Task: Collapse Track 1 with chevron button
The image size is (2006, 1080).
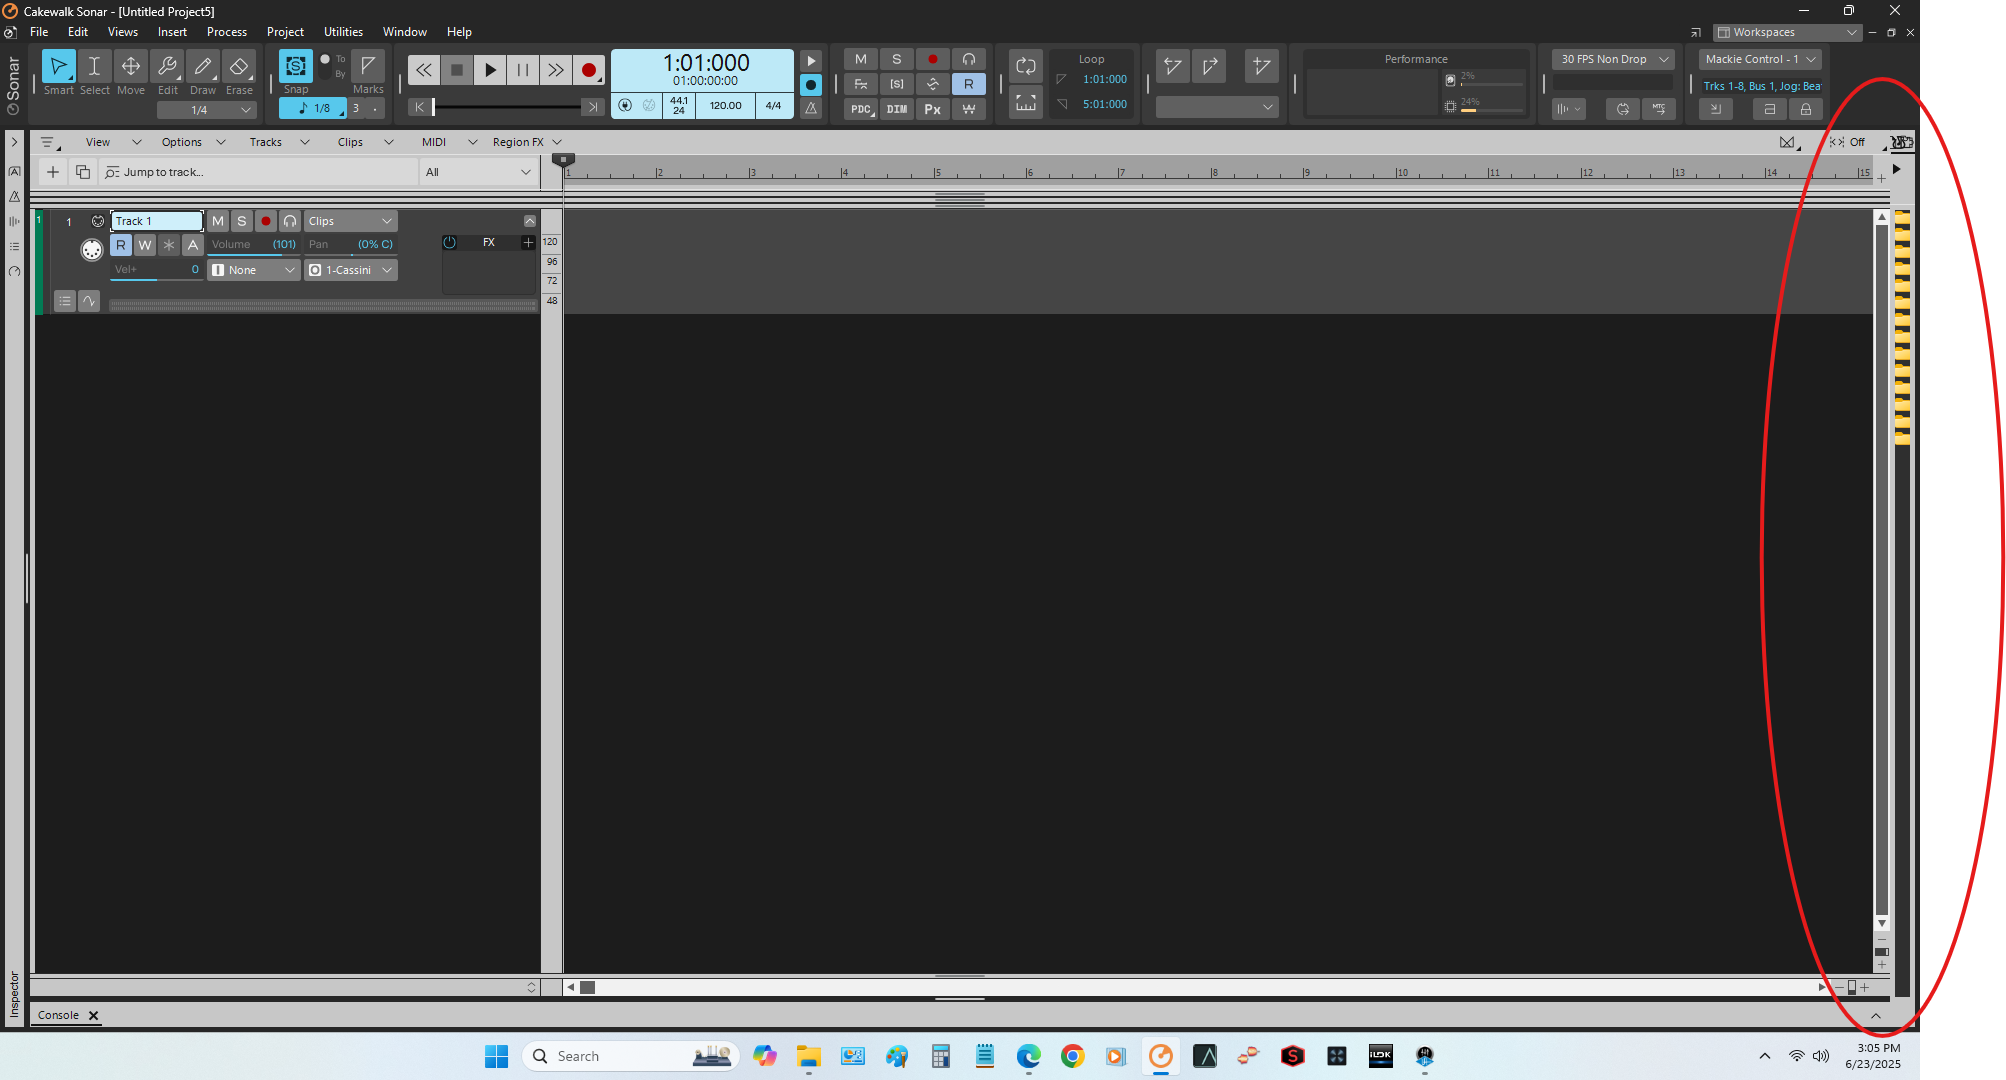Action: click(530, 221)
